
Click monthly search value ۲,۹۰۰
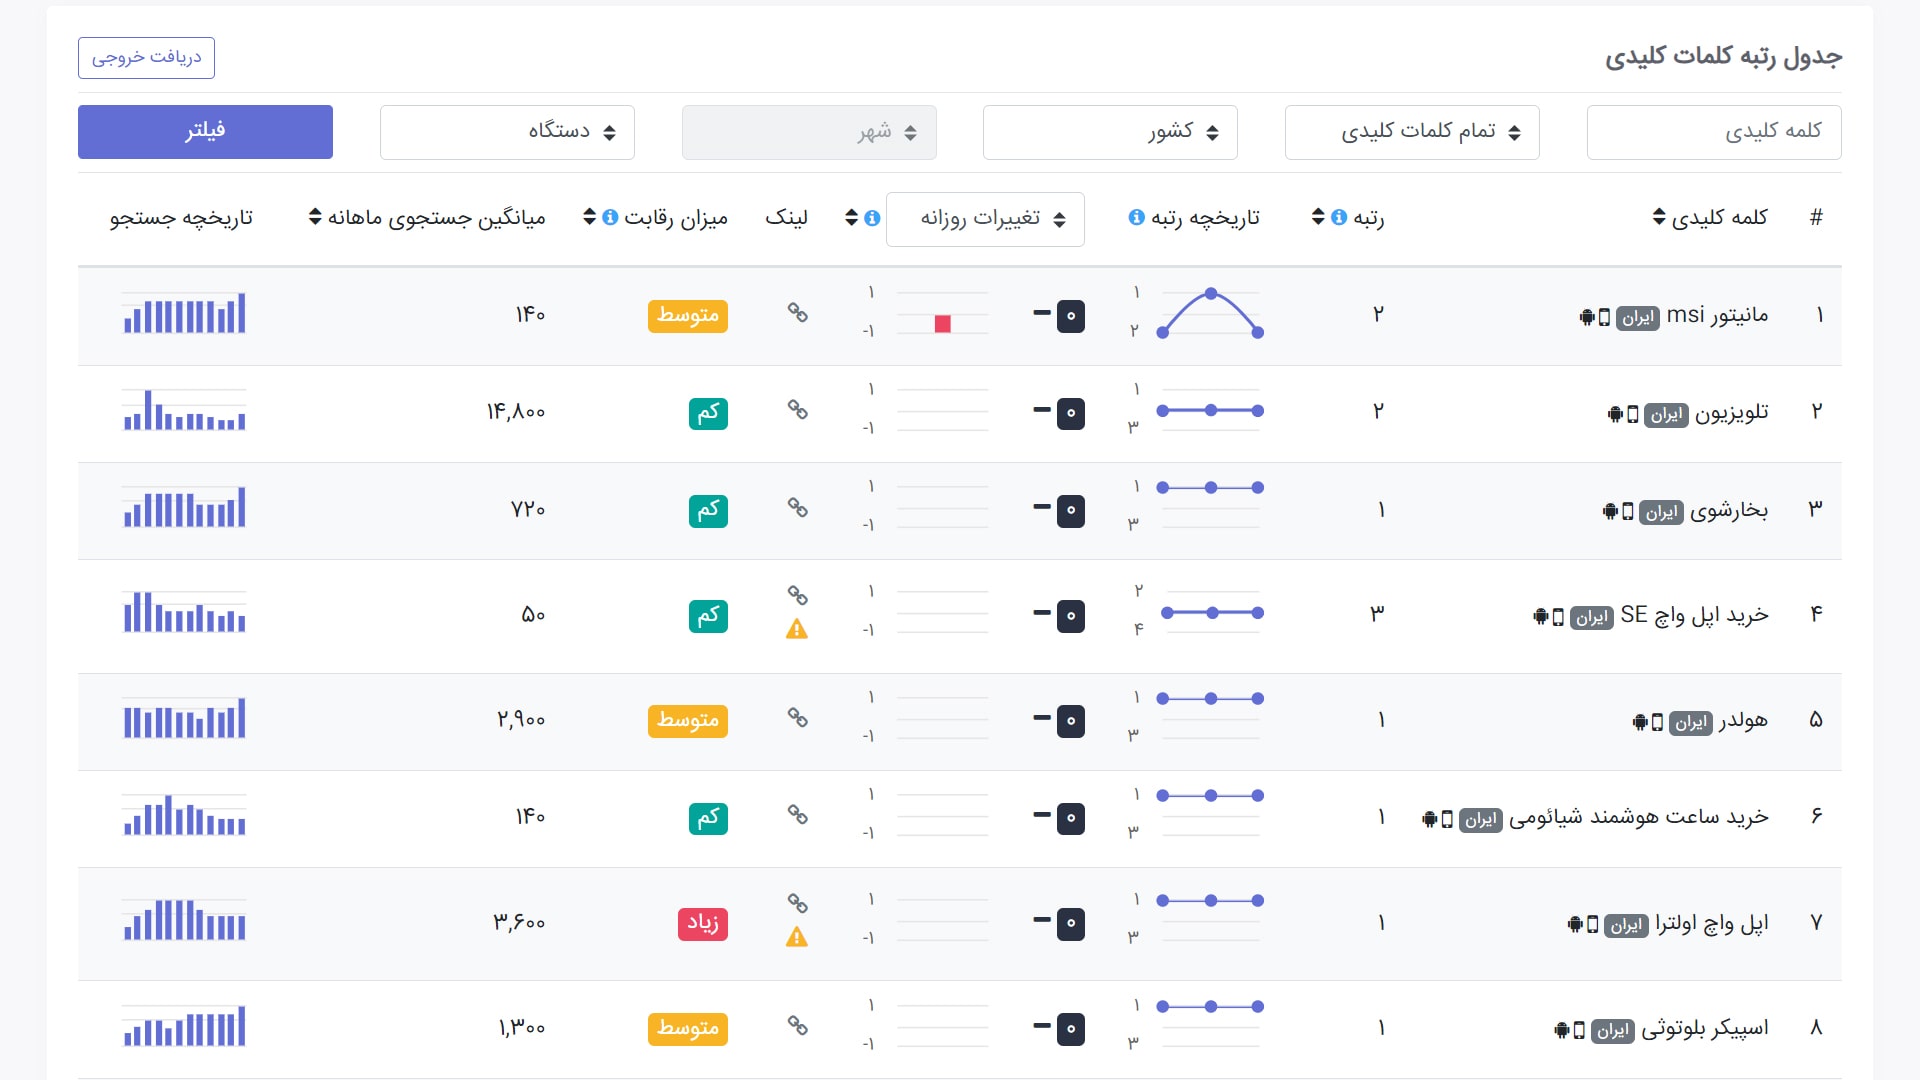tap(521, 720)
